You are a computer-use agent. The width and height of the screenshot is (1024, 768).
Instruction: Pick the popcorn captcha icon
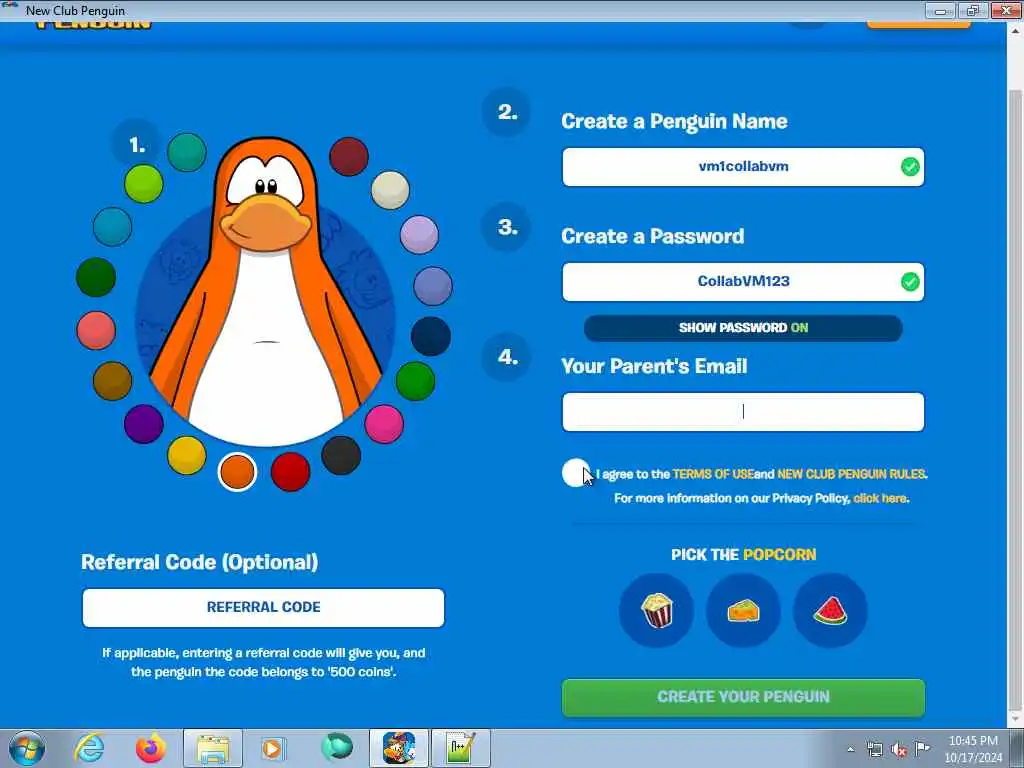point(656,611)
